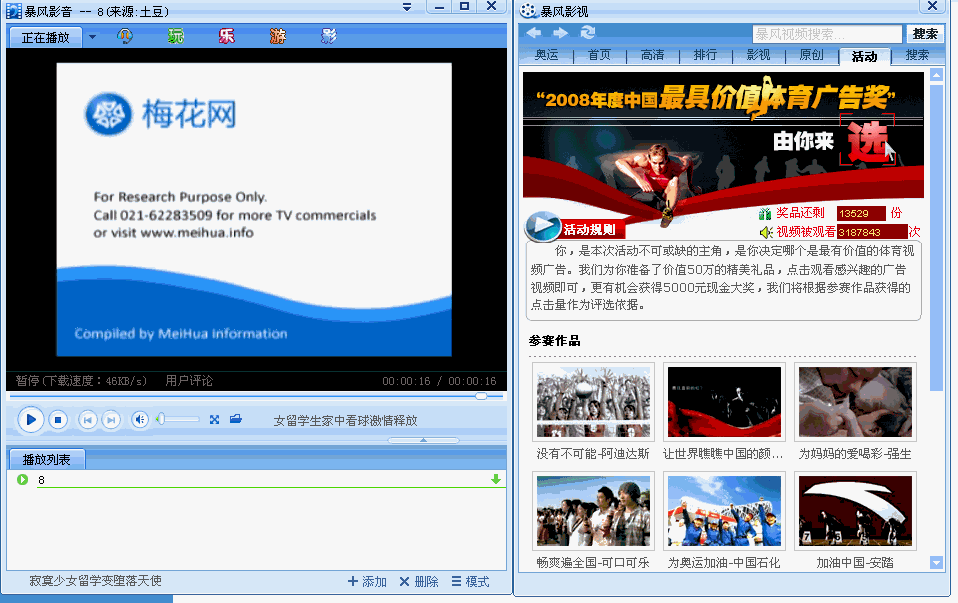Add a file using the 添加 button
This screenshot has height=603, width=958.
pyautogui.click(x=367, y=582)
